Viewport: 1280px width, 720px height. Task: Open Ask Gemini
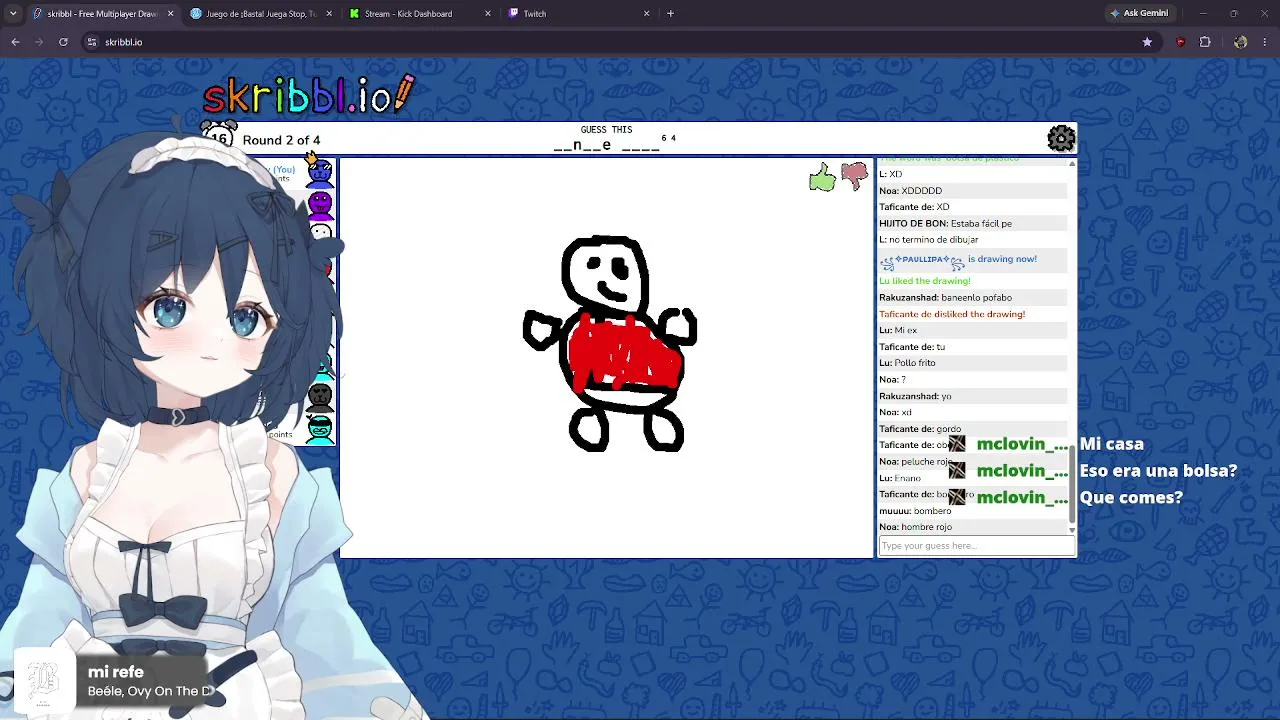1139,13
